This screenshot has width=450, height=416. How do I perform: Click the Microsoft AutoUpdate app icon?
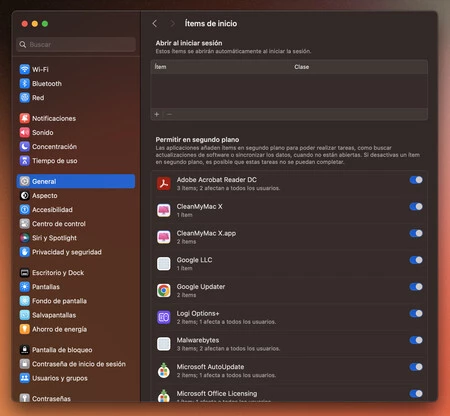(x=164, y=370)
